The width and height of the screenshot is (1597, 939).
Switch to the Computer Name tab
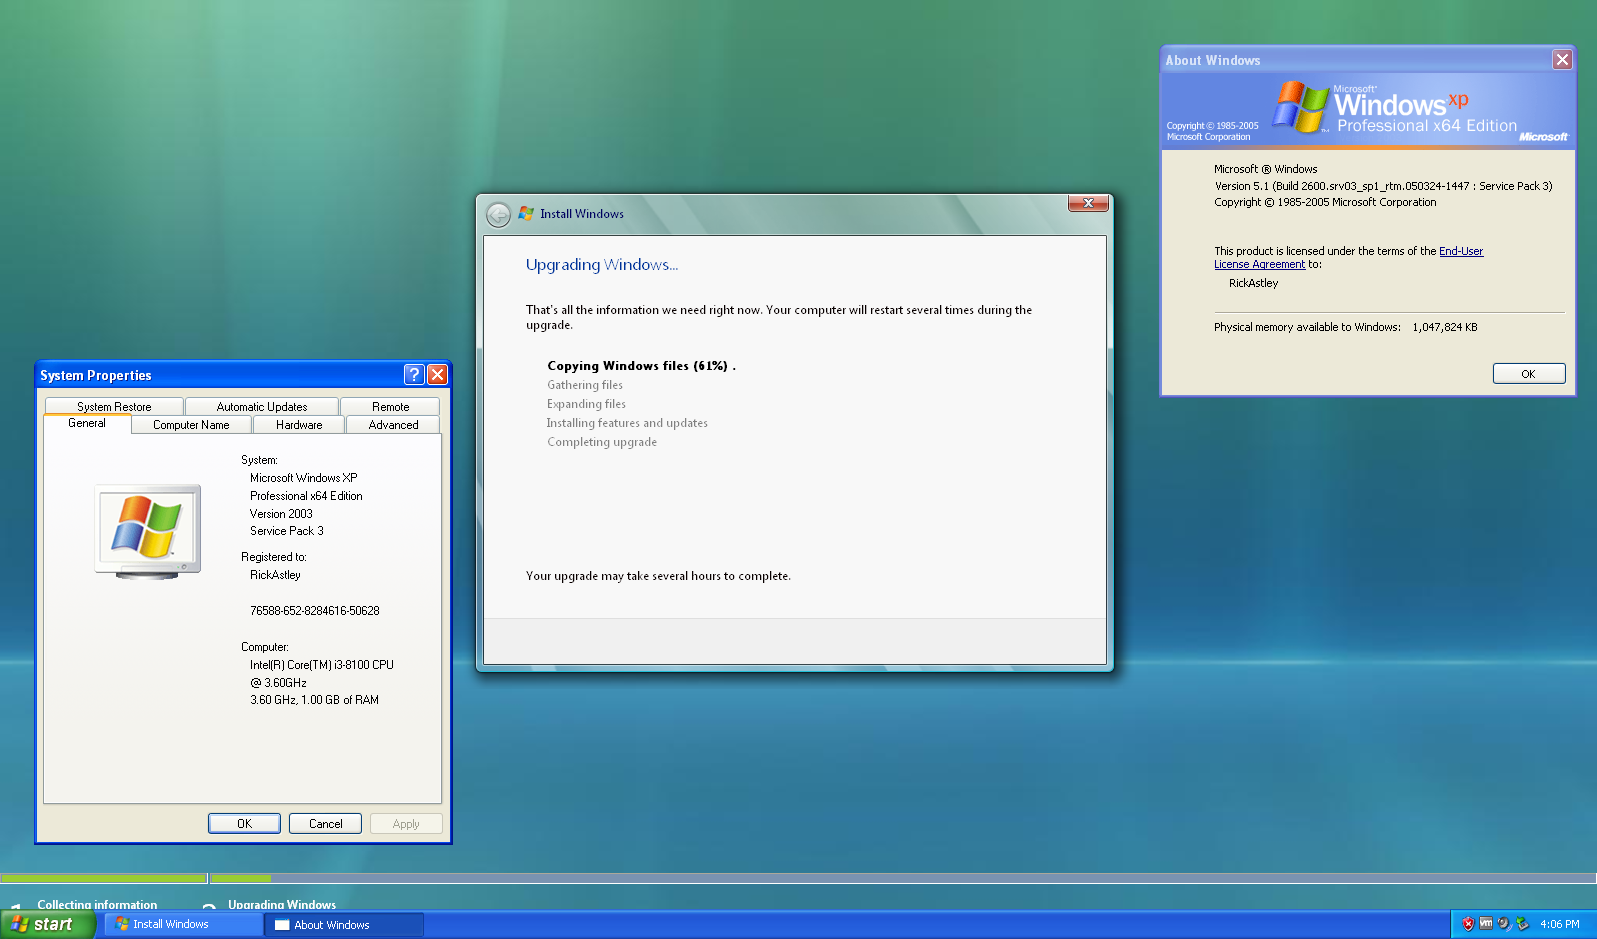[x=191, y=425]
